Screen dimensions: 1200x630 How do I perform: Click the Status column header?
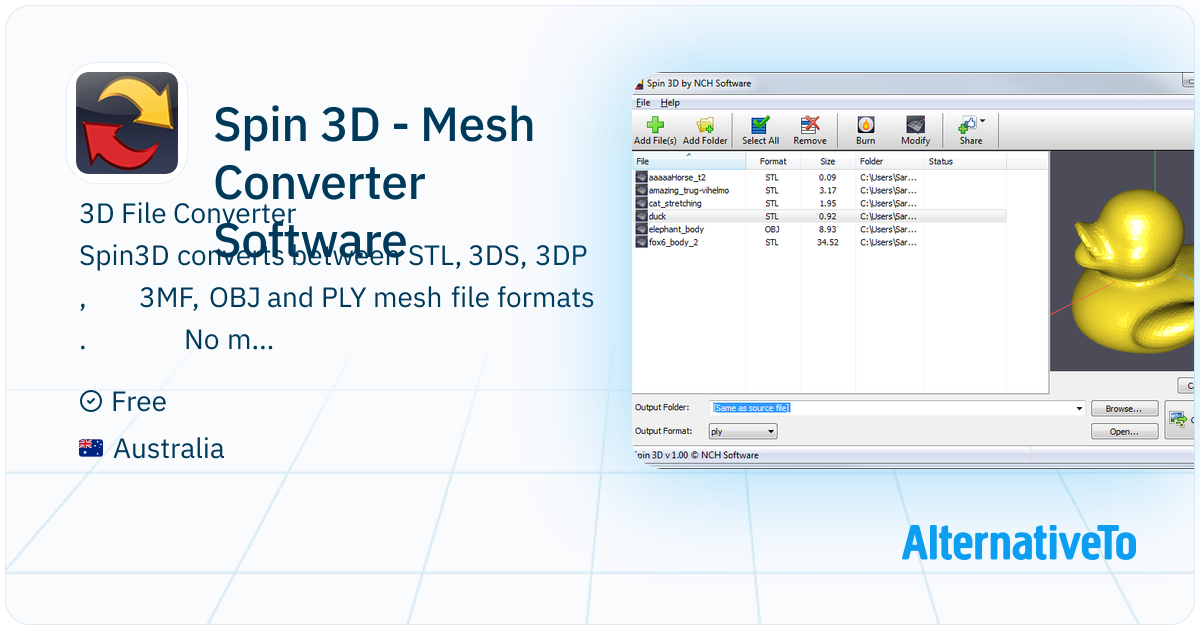click(965, 161)
